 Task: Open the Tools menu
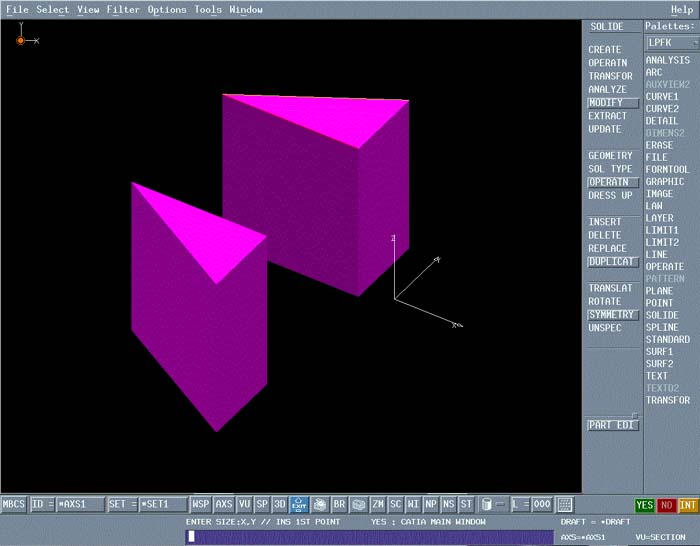(x=208, y=10)
